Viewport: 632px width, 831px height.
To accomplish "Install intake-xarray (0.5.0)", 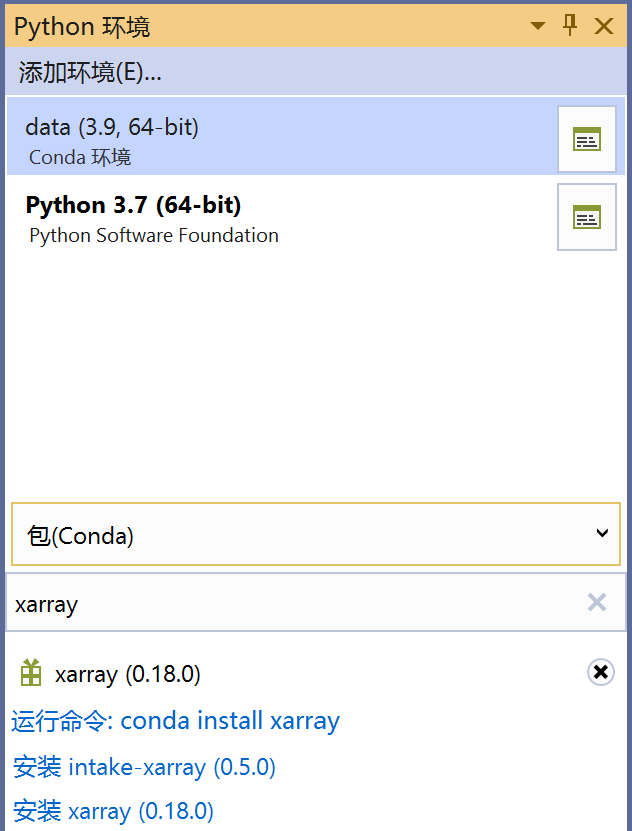I will (x=144, y=767).
